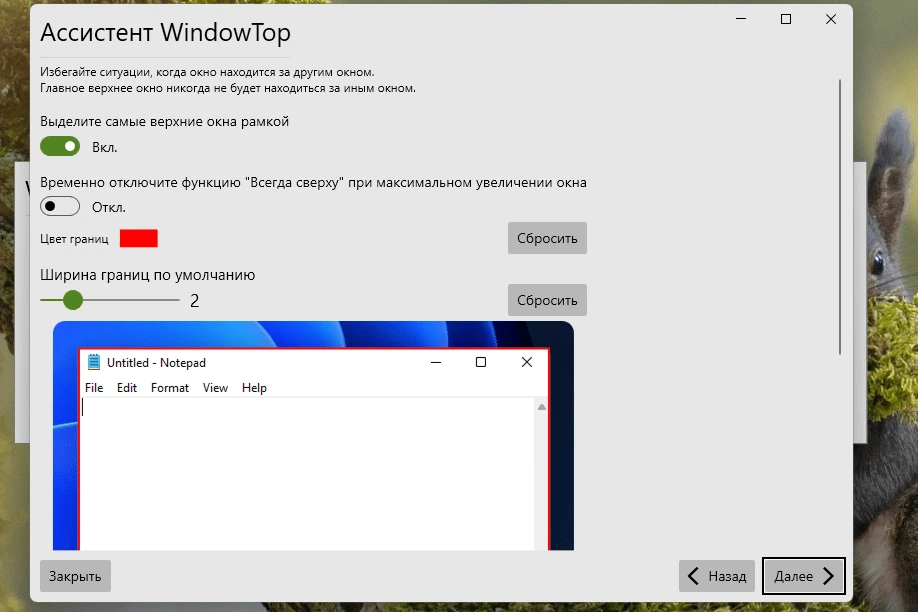The image size is (918, 612).
Task: Click the 'Цвет границ' label
Action: point(74,239)
